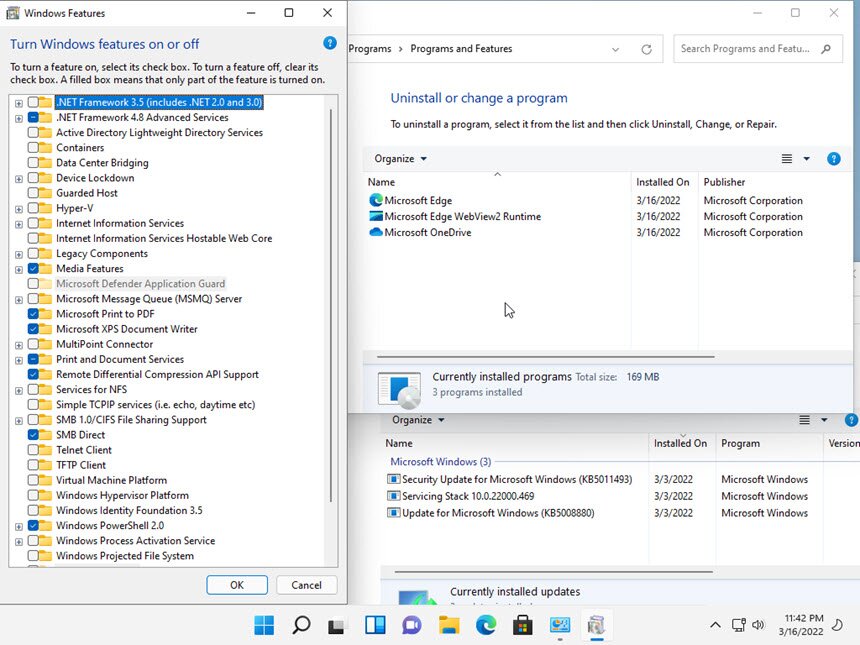
Task: Select Guarded Host feature row
Action: pyautogui.click(x=87, y=193)
